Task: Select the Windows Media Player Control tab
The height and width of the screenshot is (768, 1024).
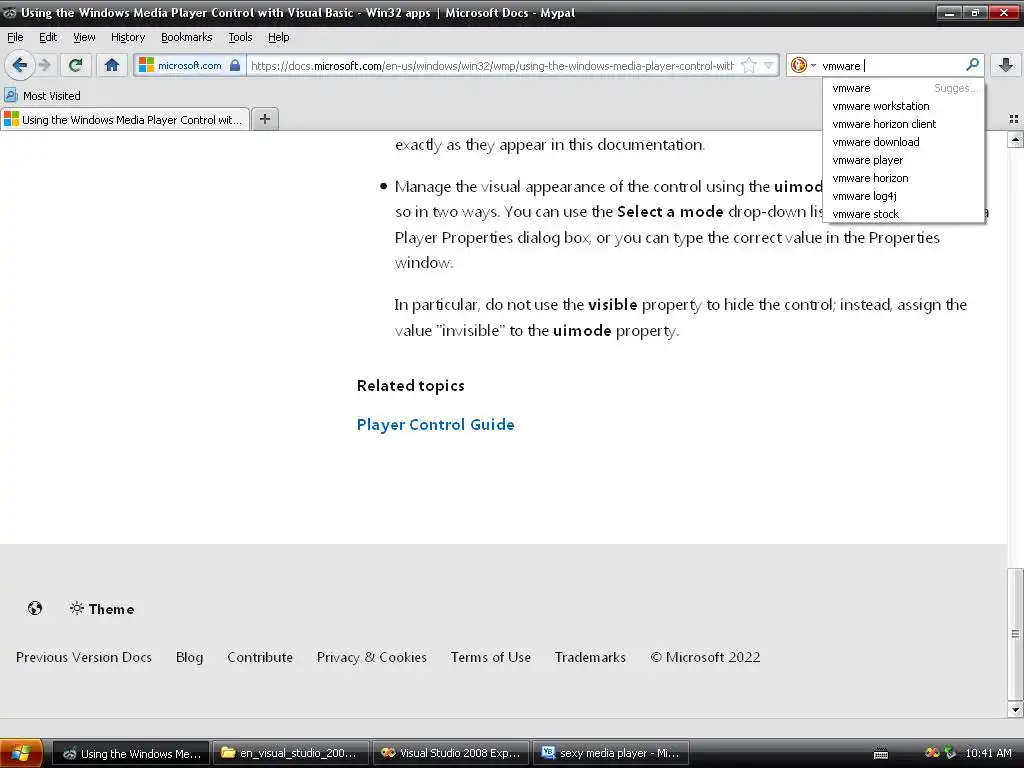Action: point(125,120)
